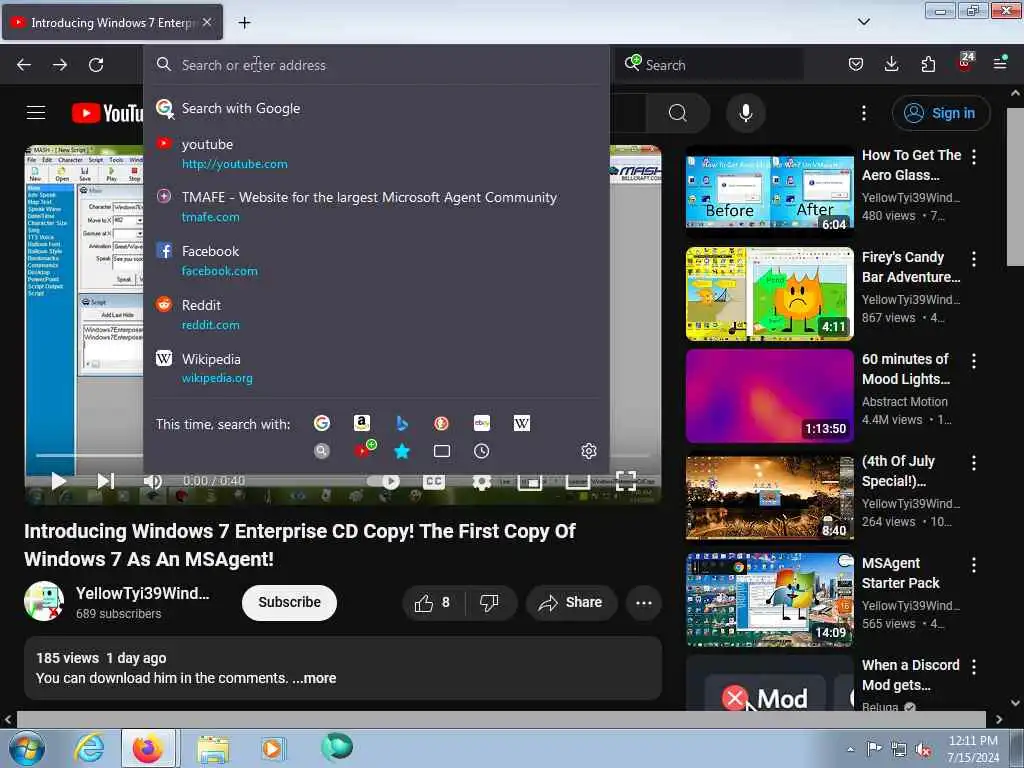Image resolution: width=1024 pixels, height=768 pixels.
Task: Open the Facebook suggestion
Action: (x=376, y=261)
